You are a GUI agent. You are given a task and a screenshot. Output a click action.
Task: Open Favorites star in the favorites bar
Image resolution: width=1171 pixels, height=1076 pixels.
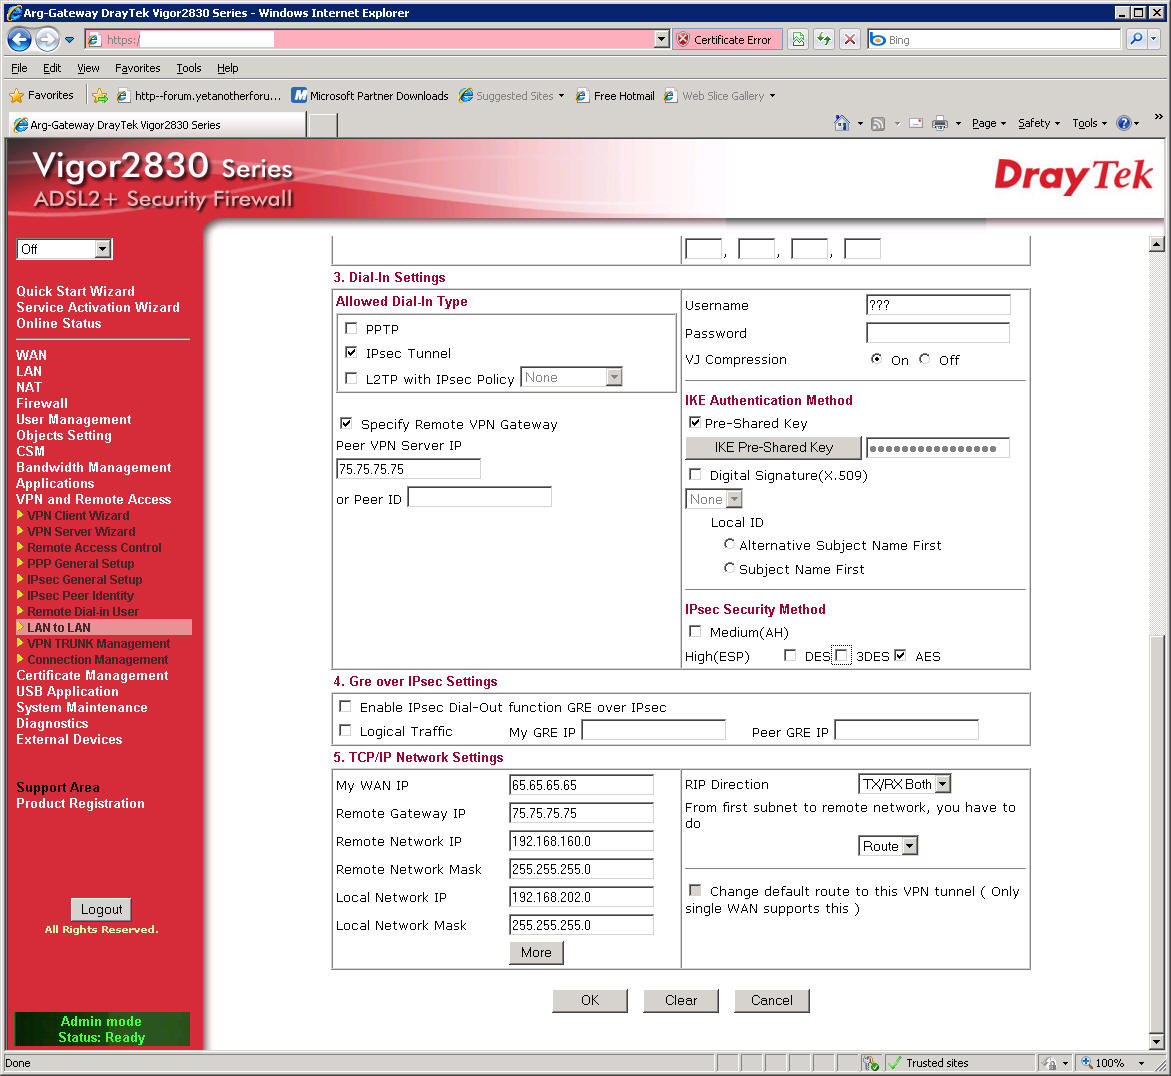click(x=42, y=96)
